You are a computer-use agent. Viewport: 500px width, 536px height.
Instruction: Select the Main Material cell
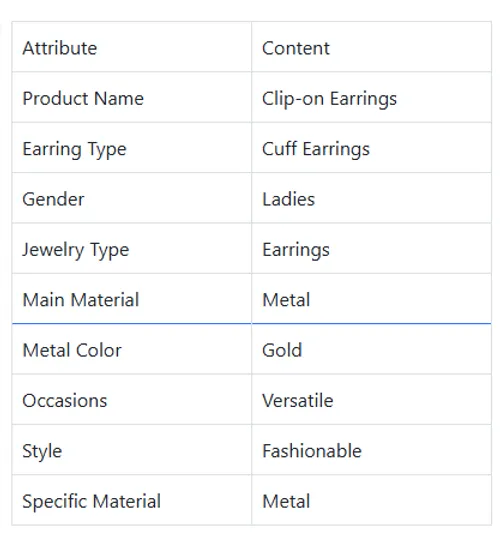tap(132, 299)
